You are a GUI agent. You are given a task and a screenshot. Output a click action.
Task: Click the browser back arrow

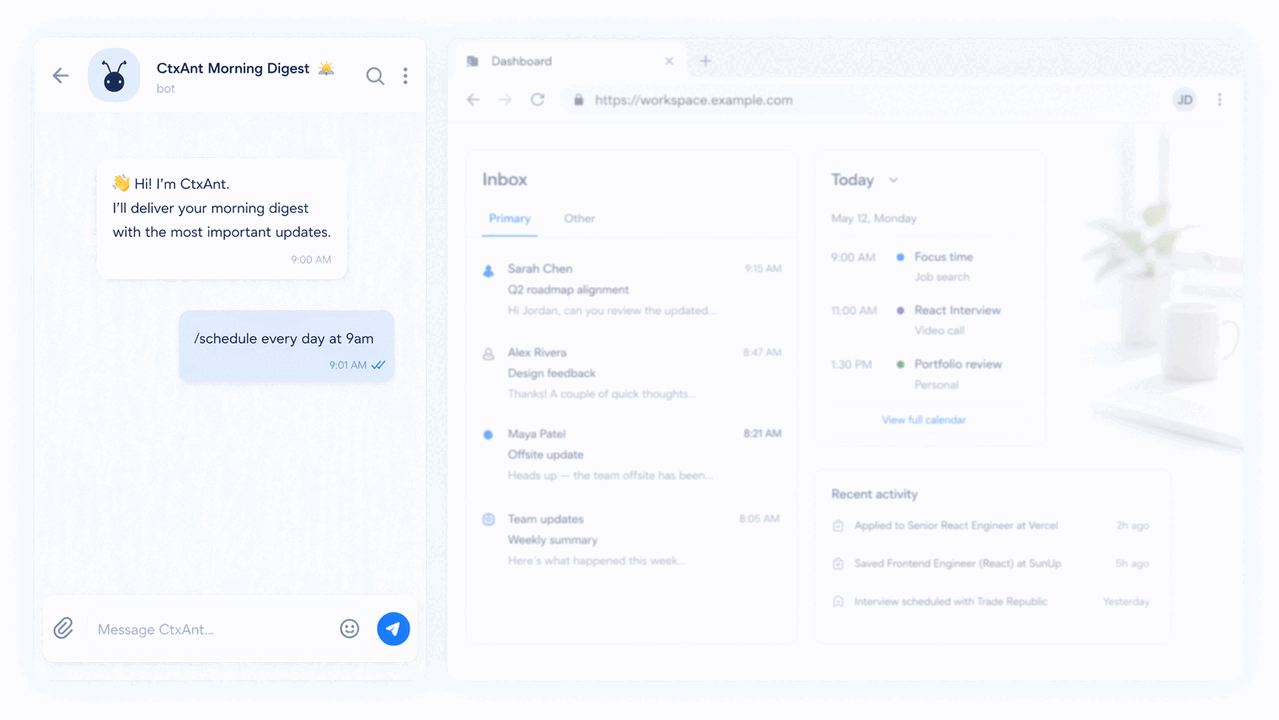(x=474, y=100)
